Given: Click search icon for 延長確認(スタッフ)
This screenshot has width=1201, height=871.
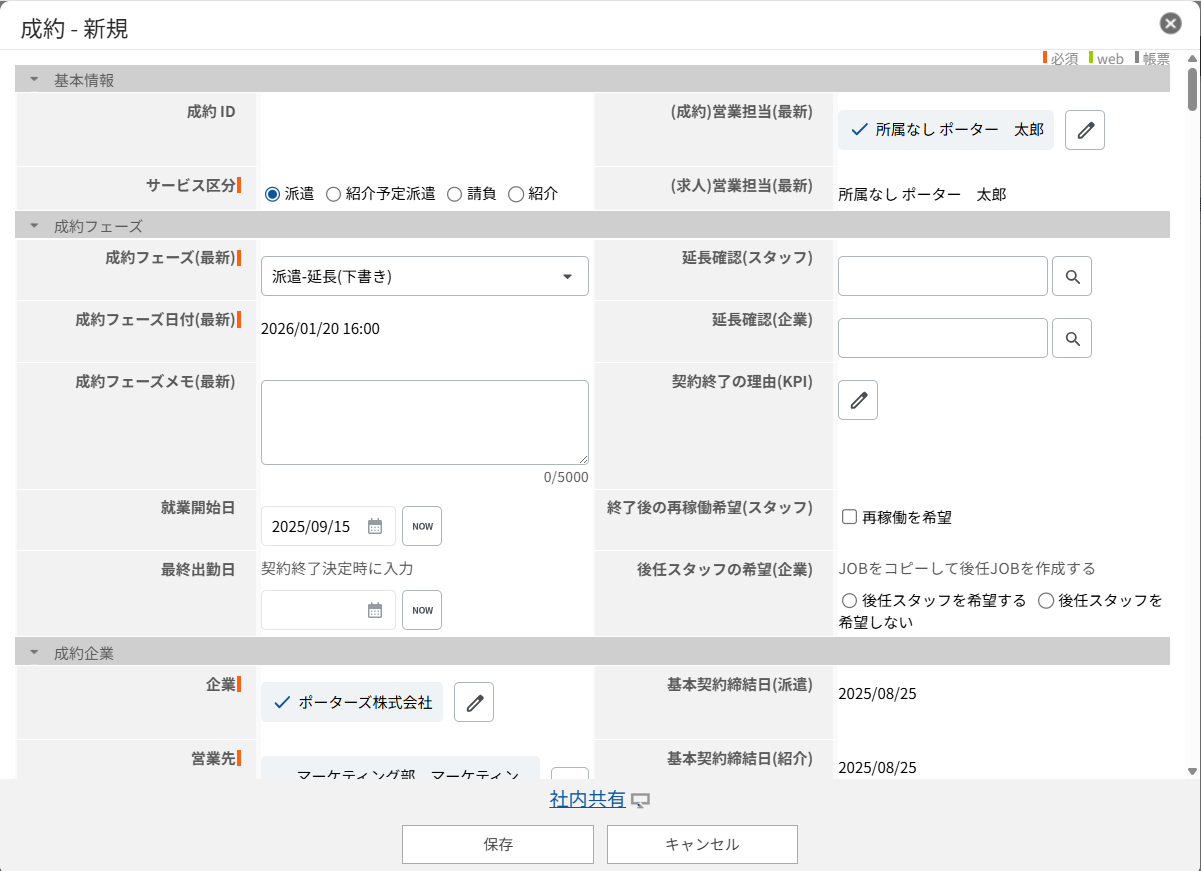Looking at the screenshot, I should coord(1072,277).
